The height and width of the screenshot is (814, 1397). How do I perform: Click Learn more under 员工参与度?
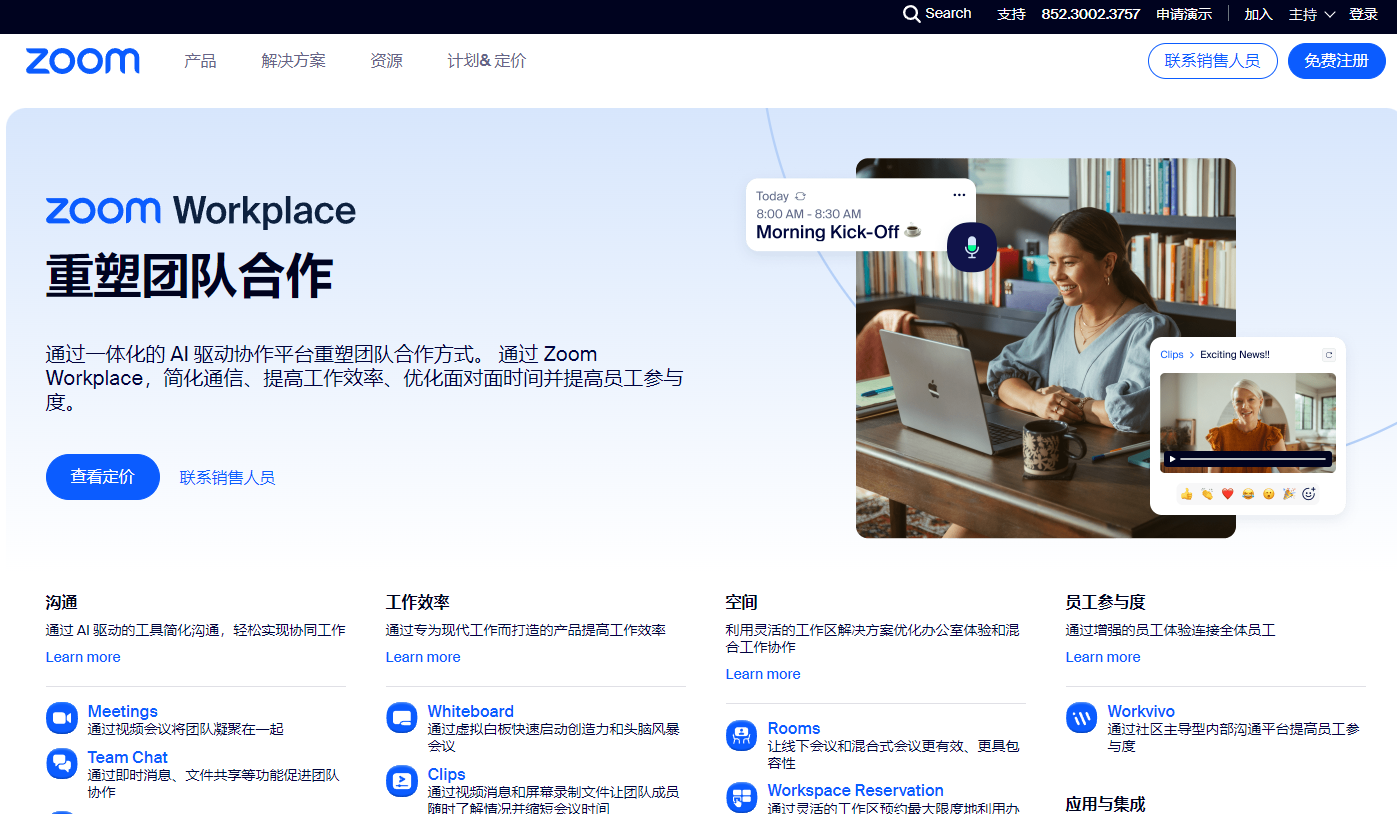tap(1103, 657)
